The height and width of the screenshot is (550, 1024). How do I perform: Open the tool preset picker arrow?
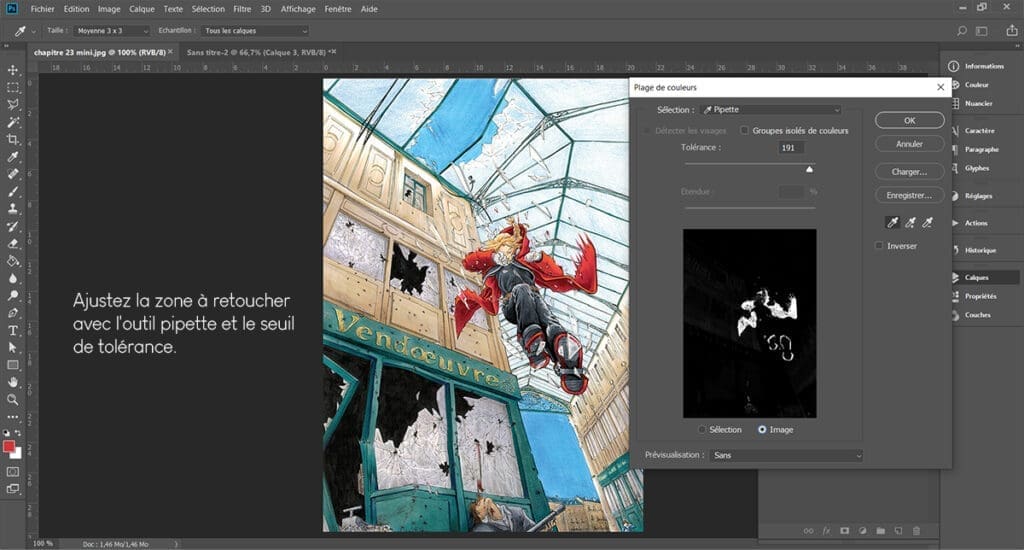(x=33, y=31)
